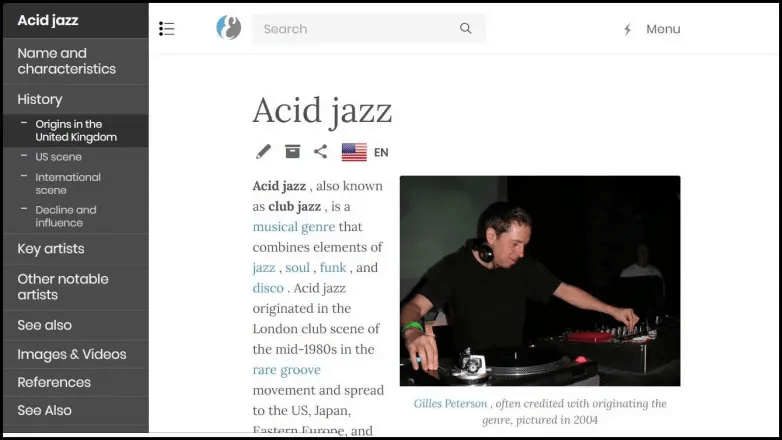Go to US scene subsection

point(58,157)
